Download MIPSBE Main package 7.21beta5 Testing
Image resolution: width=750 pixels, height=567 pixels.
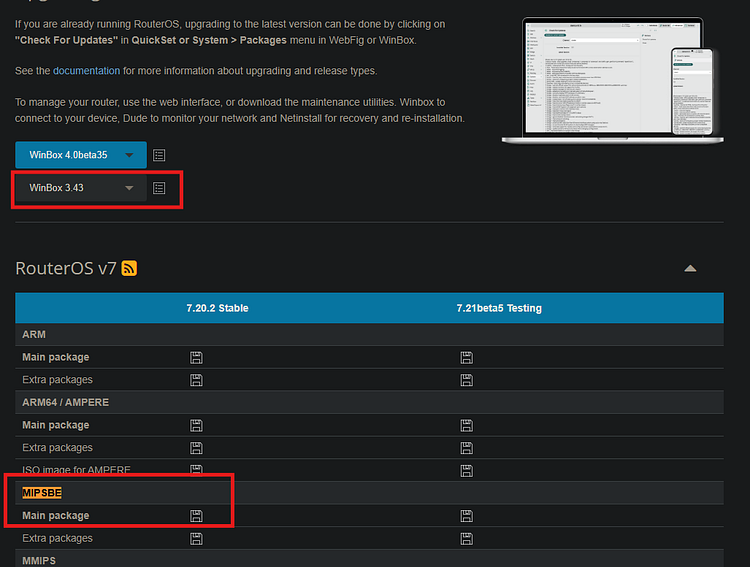pos(466,516)
